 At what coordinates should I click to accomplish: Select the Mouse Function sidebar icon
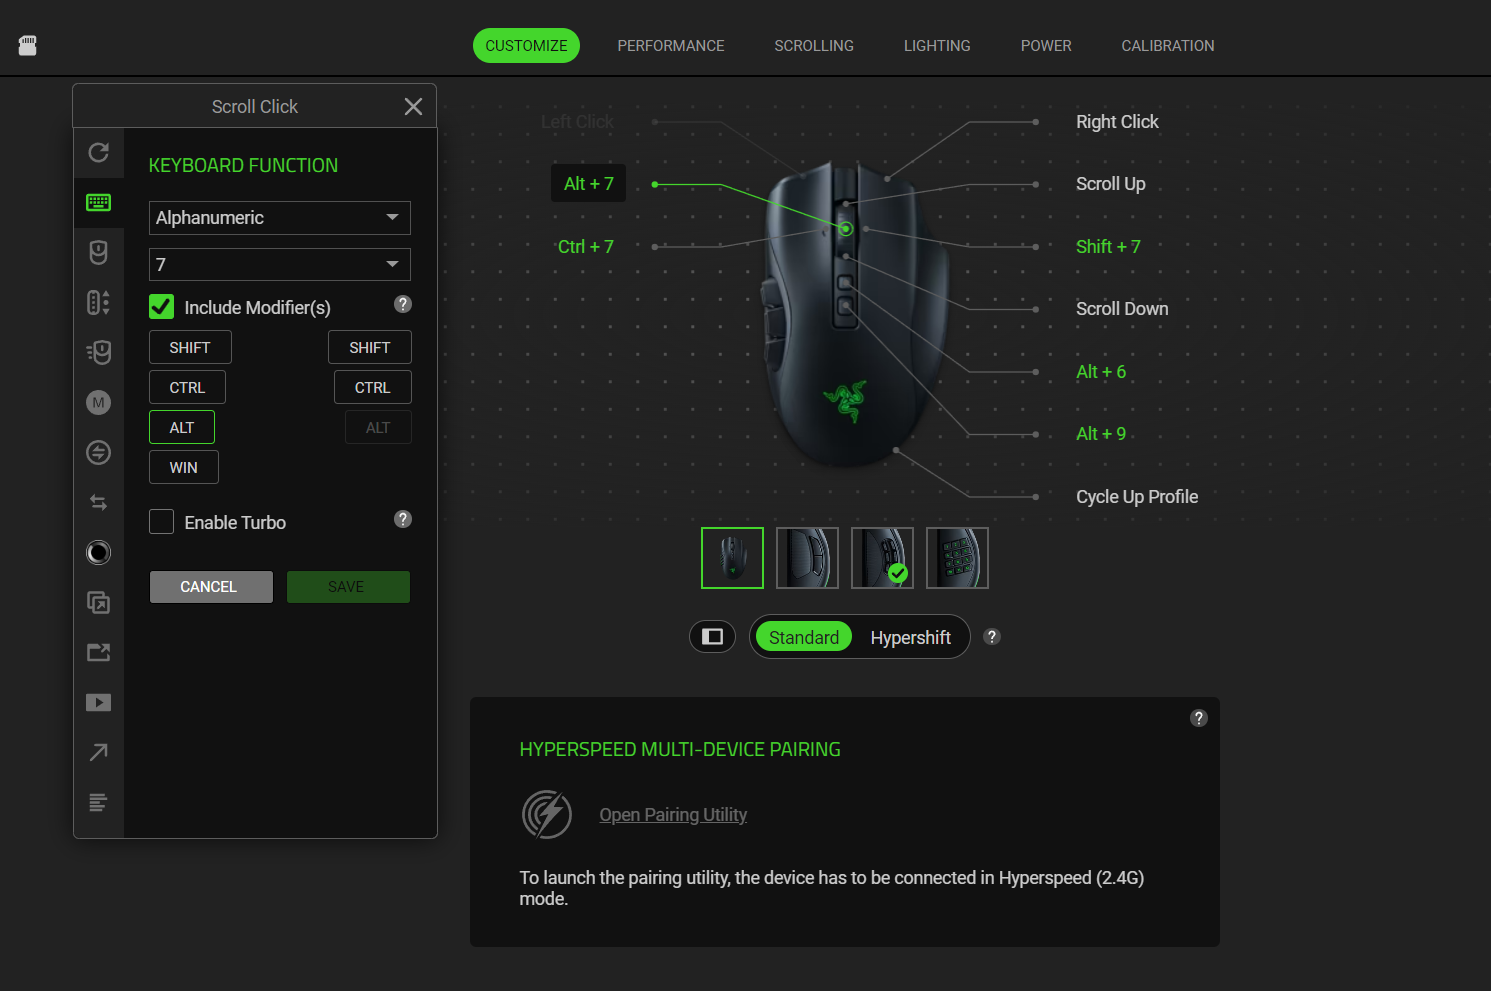coord(98,252)
